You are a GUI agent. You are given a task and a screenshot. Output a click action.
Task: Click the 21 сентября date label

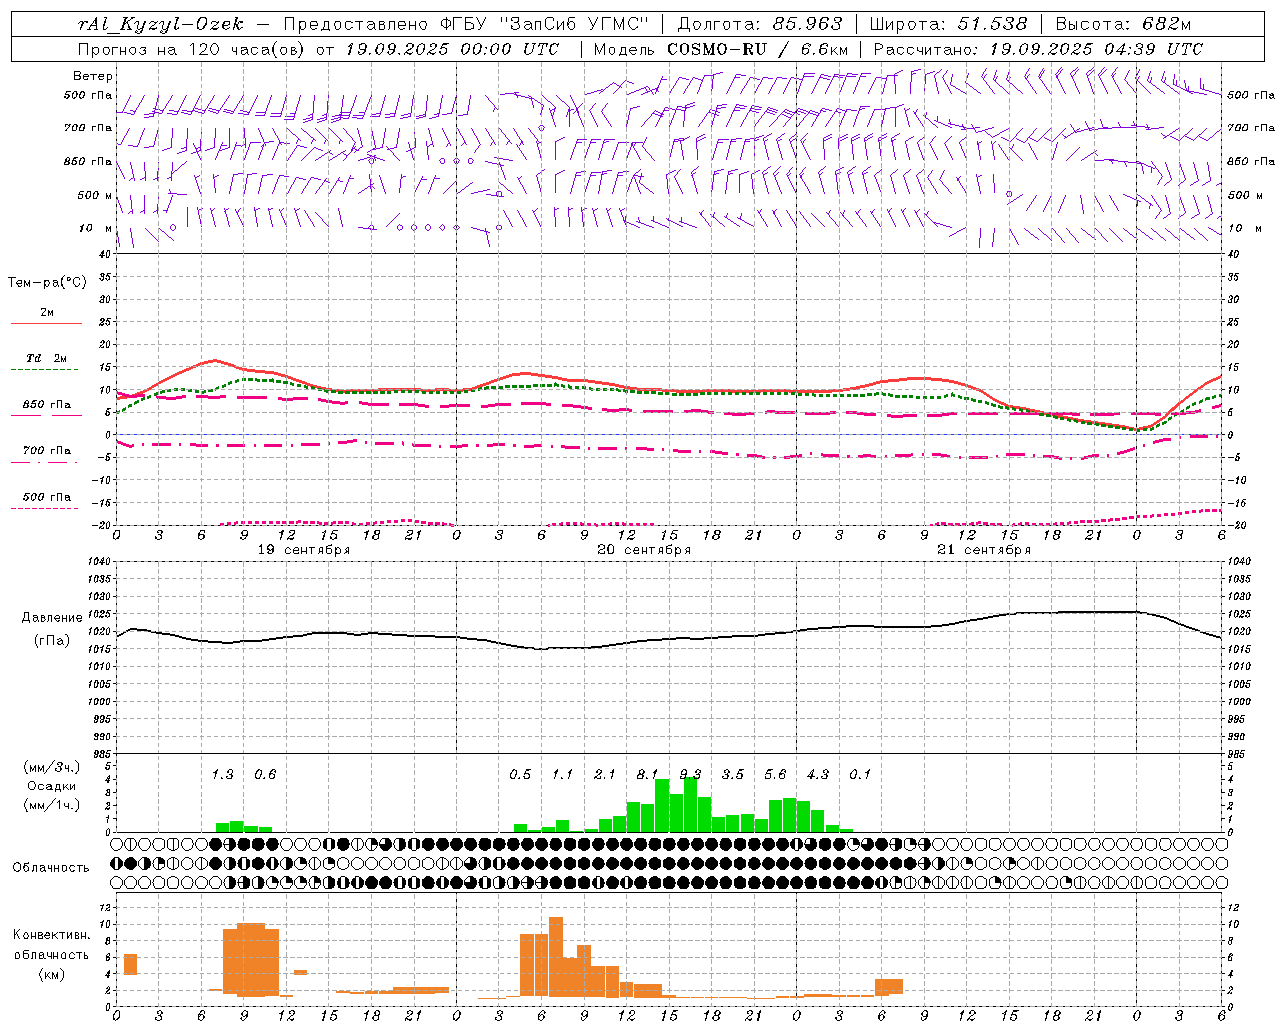pyautogui.click(x=984, y=550)
